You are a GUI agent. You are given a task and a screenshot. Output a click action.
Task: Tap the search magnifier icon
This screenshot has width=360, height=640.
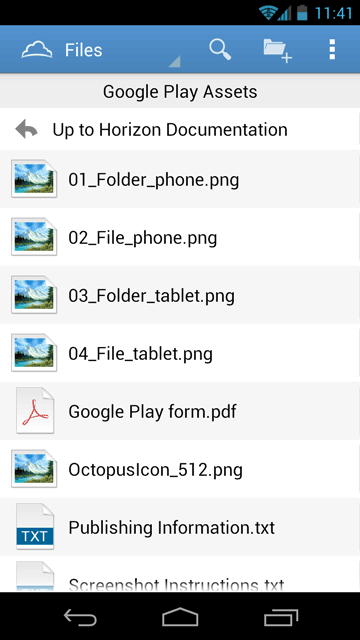pos(220,50)
